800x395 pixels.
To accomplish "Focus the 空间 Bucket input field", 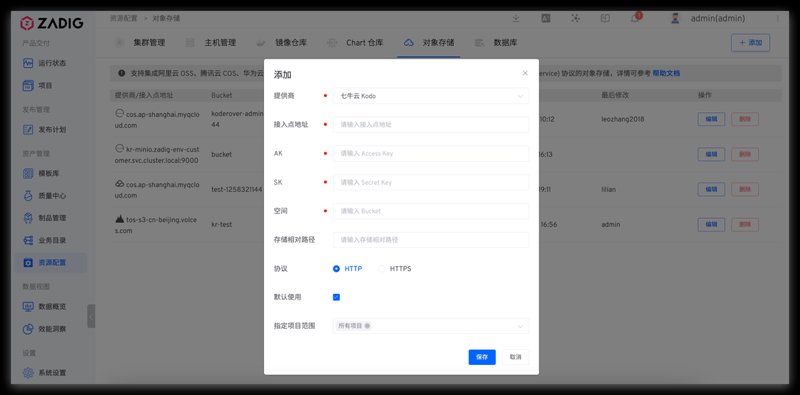I will pos(431,211).
